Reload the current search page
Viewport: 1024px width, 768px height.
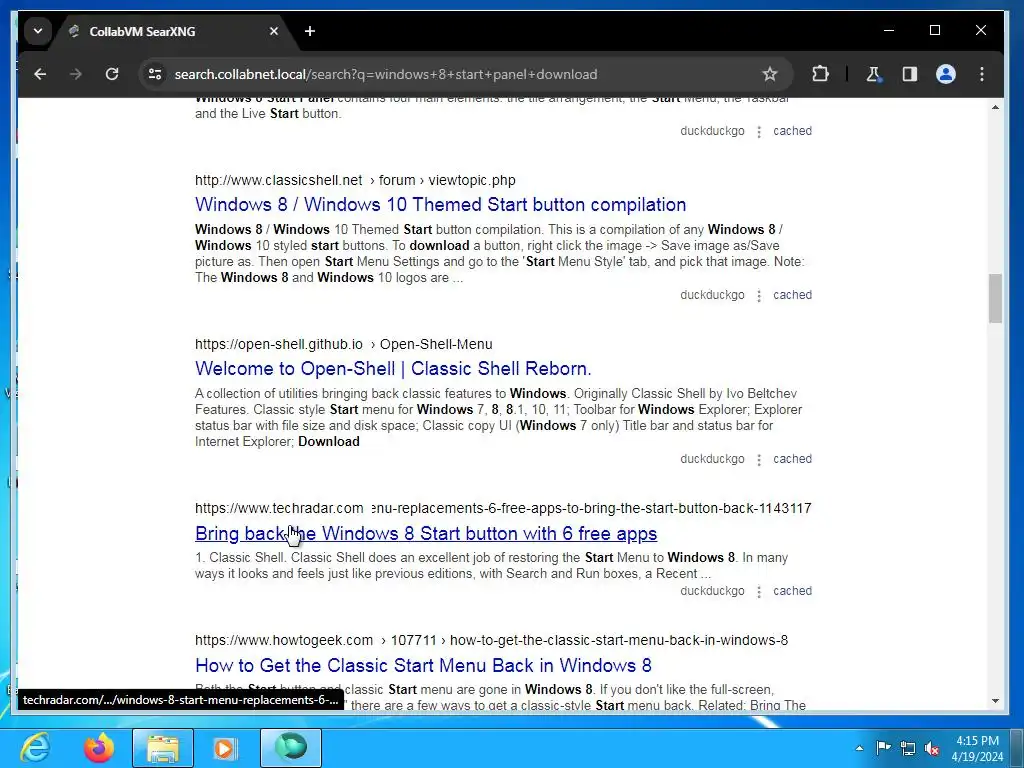(x=112, y=74)
